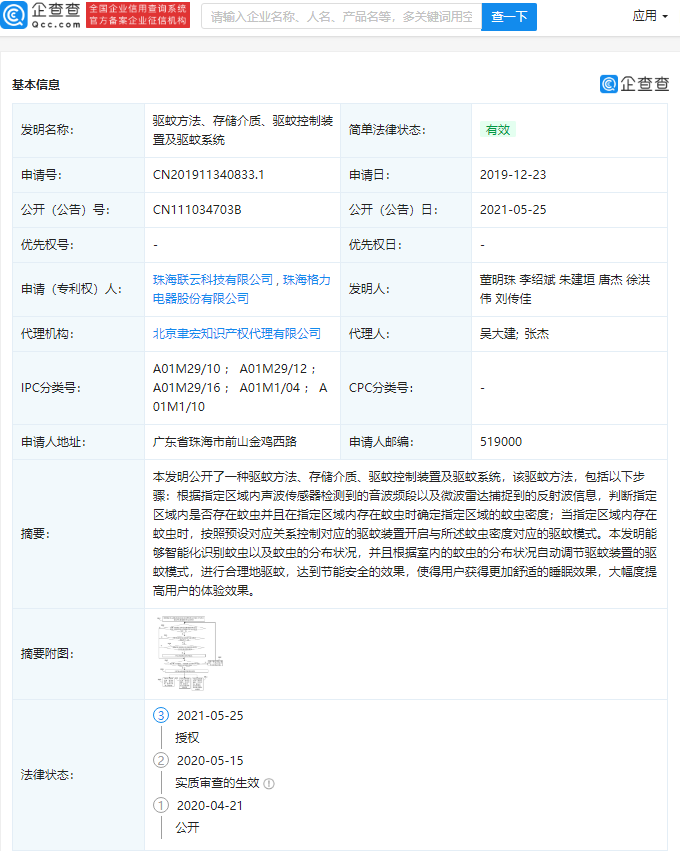Click the 2020-04-21 公开 status entry

[187, 828]
